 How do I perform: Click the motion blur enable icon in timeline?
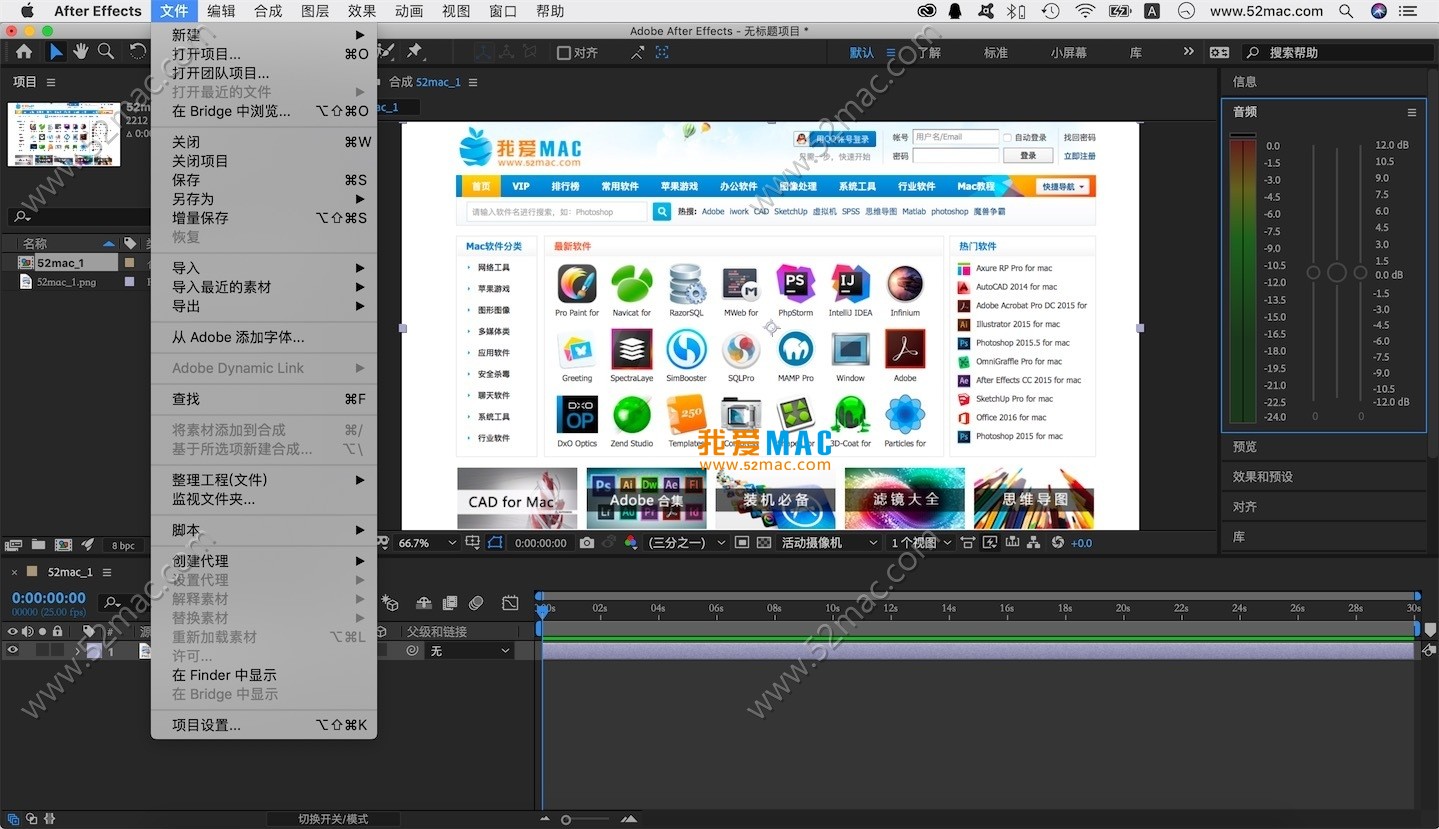[x=476, y=603]
